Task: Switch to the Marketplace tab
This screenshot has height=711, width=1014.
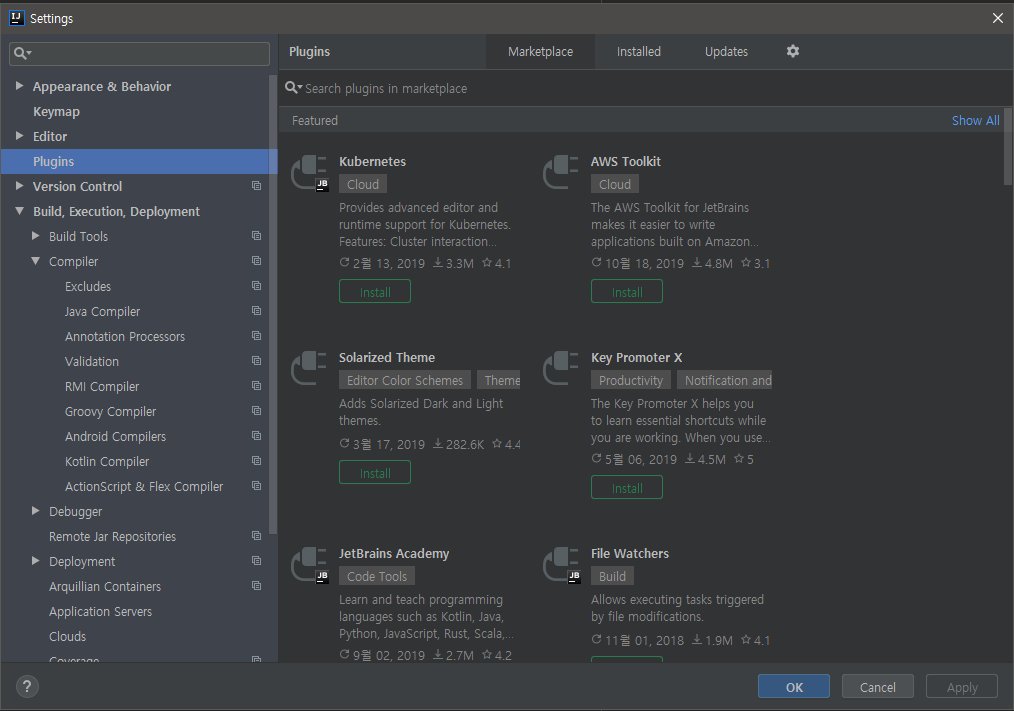Action: [540, 52]
